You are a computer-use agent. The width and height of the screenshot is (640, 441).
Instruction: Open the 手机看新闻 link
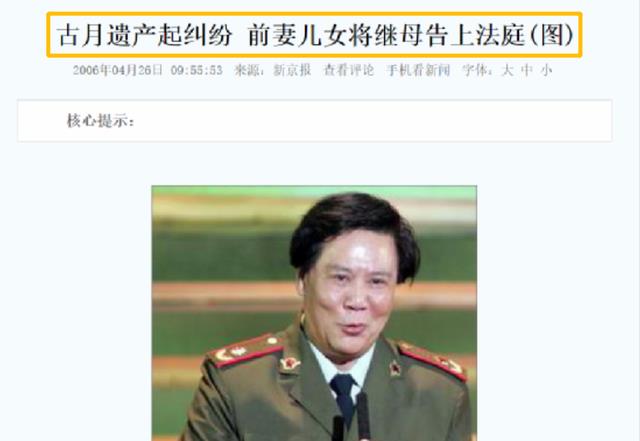pos(418,70)
